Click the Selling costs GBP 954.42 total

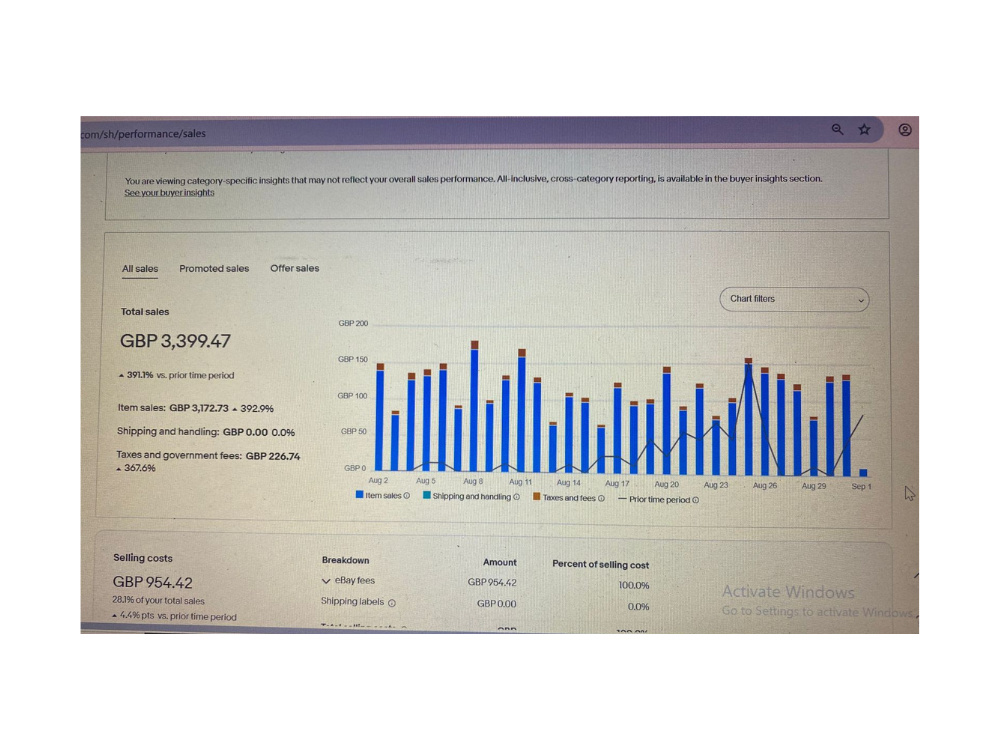[152, 582]
